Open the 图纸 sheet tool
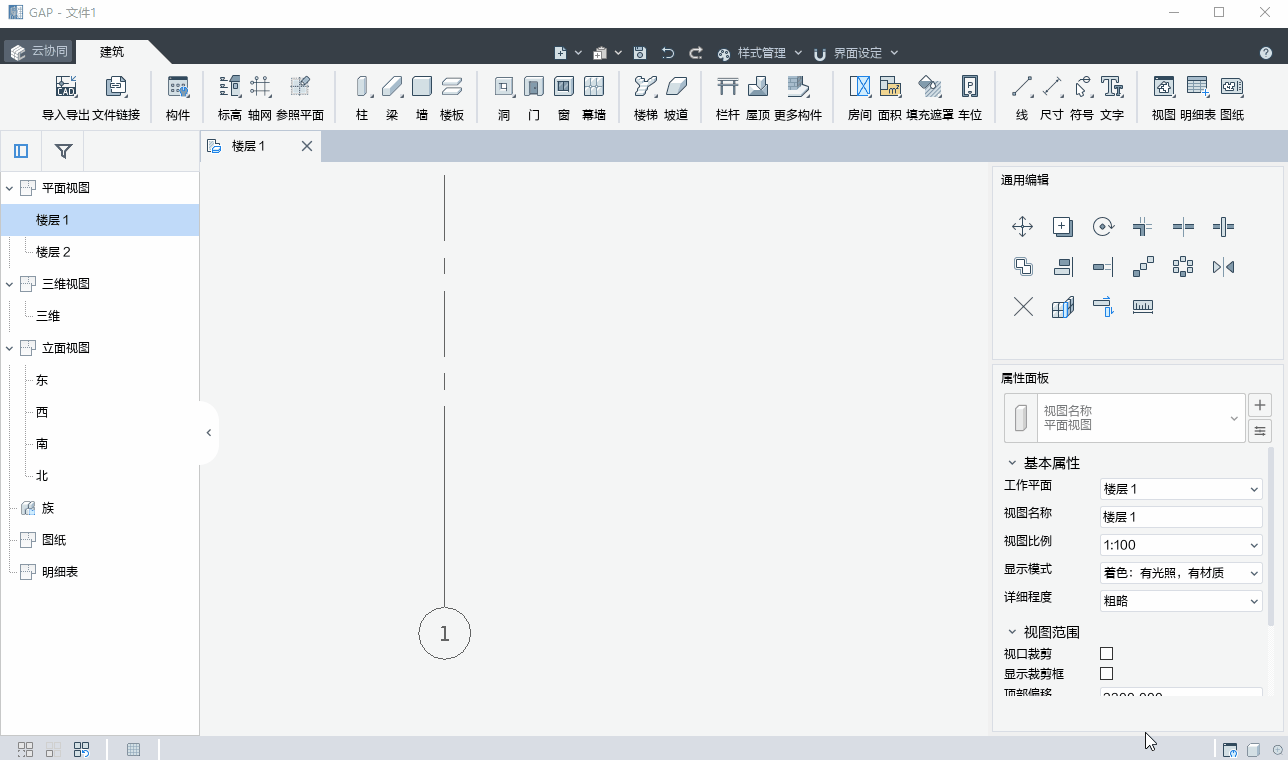1288x760 pixels. pyautogui.click(x=1232, y=98)
